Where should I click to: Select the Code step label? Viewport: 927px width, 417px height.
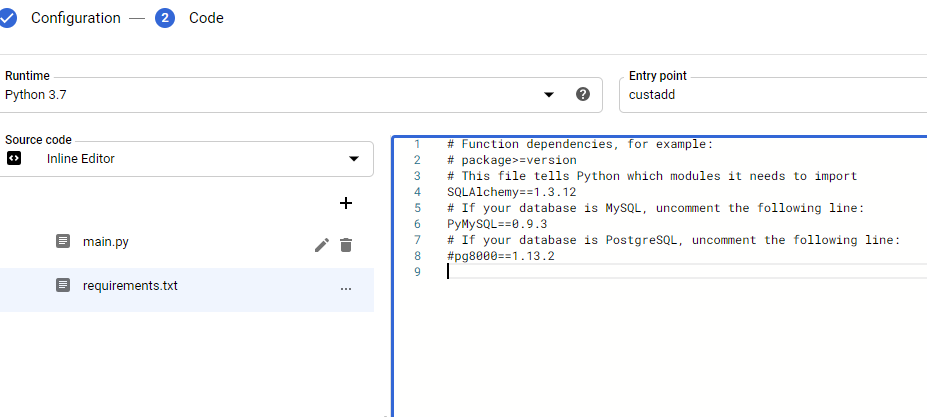point(206,18)
